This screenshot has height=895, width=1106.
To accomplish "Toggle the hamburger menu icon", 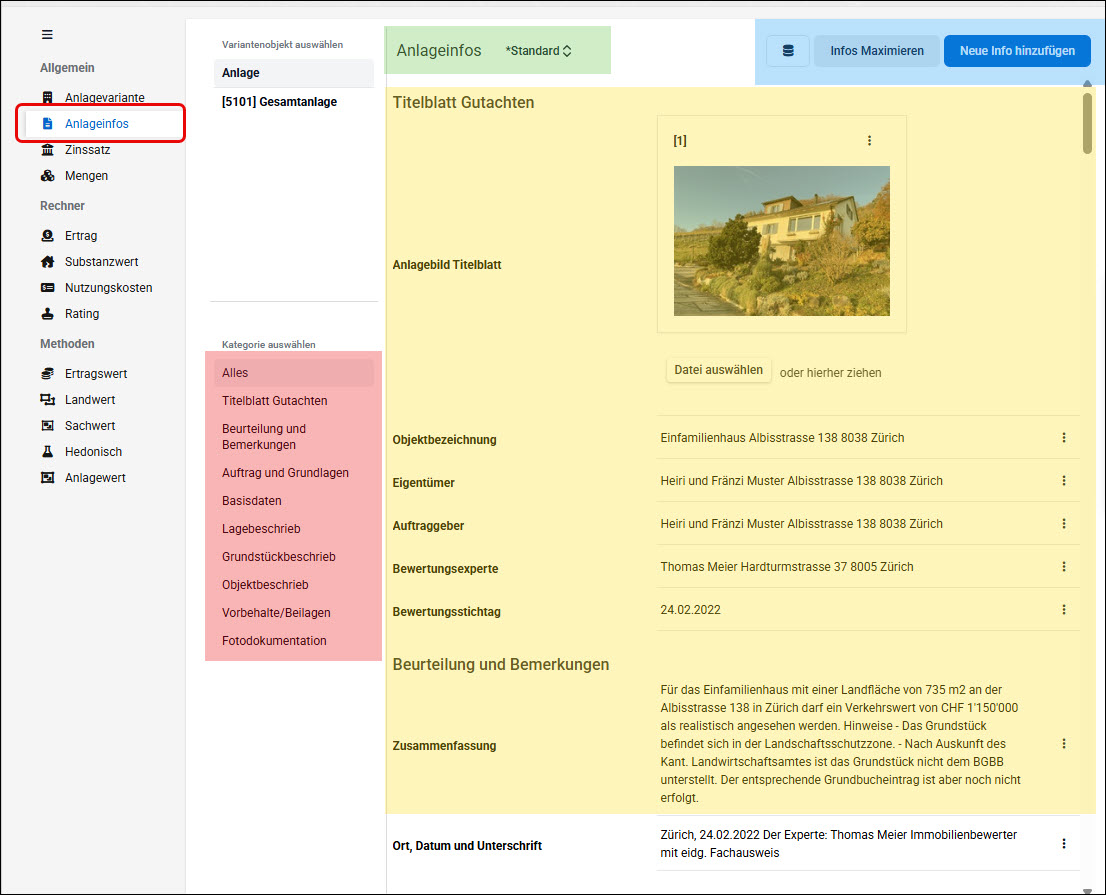I will coord(47,35).
